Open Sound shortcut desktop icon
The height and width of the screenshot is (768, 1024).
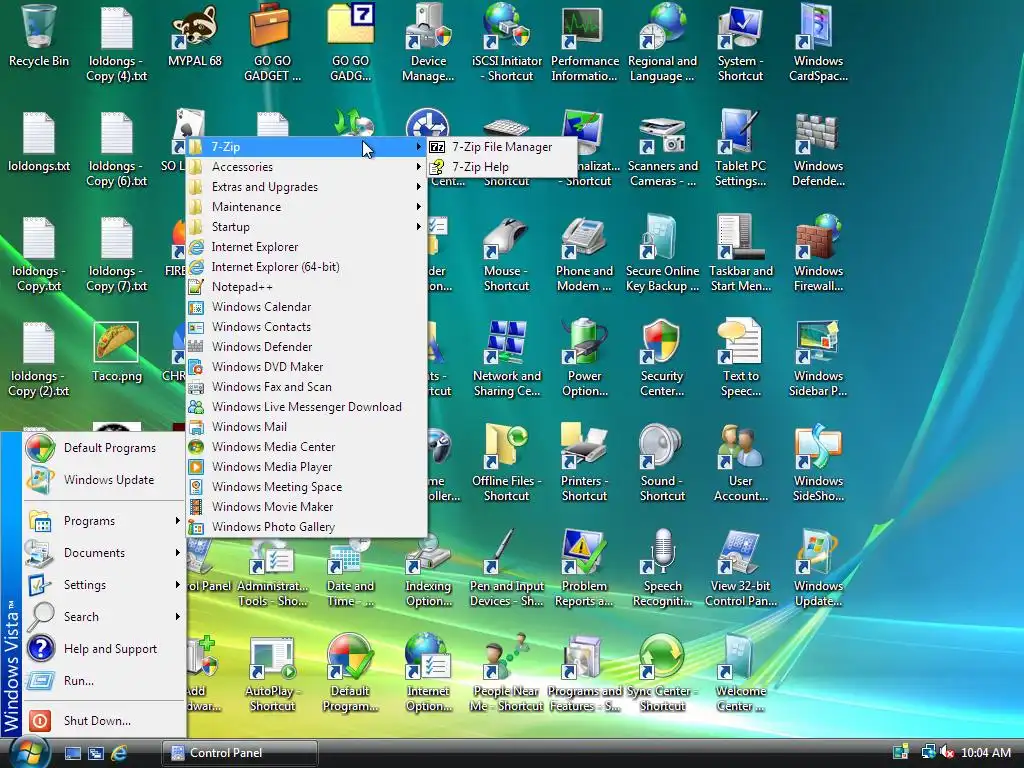(x=662, y=464)
